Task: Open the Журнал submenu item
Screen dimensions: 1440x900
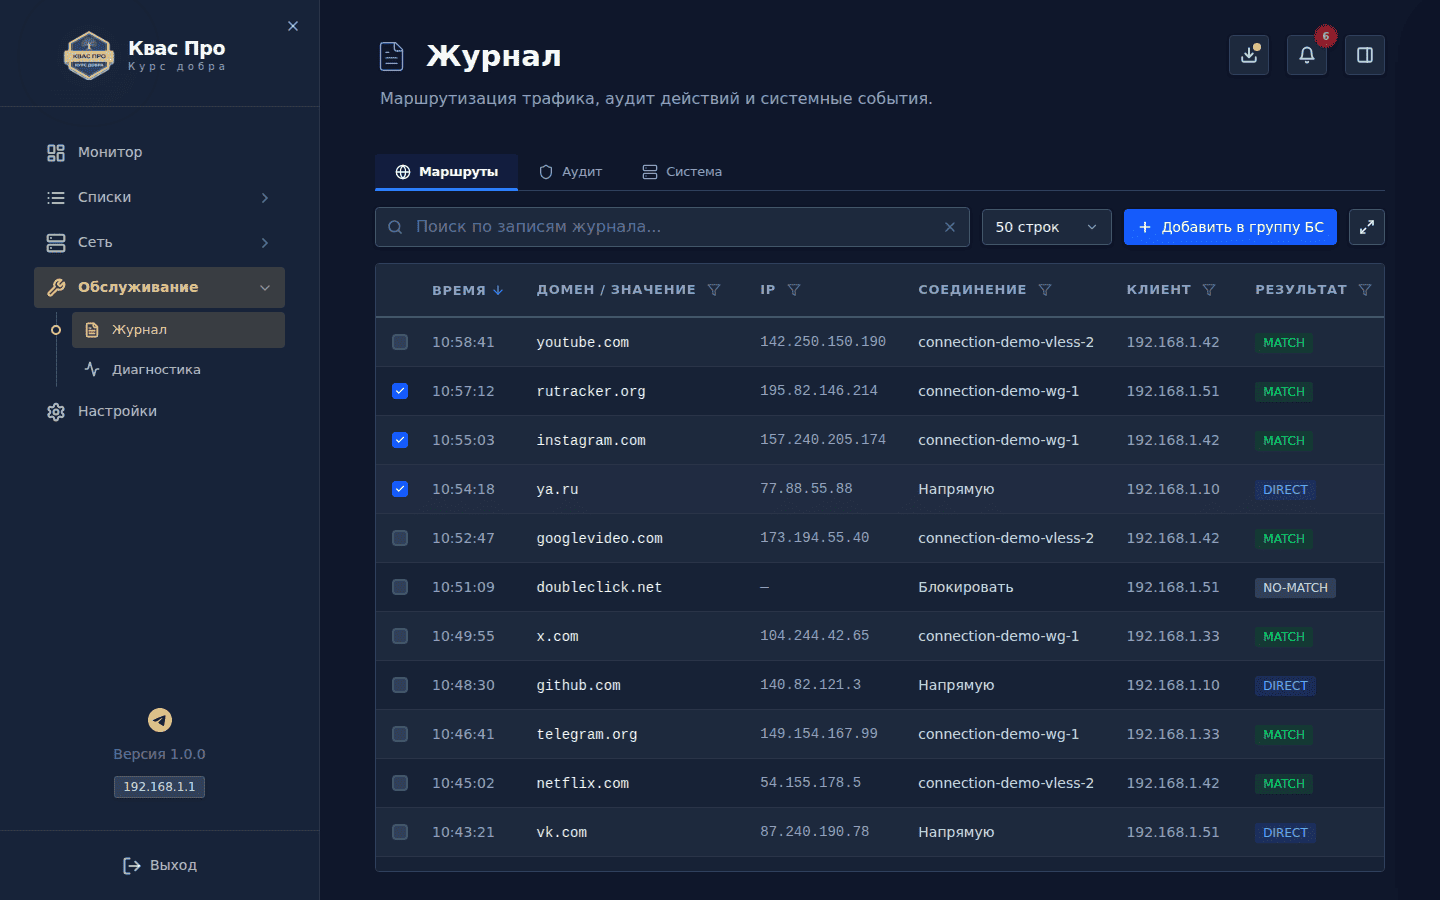Action: point(178,330)
